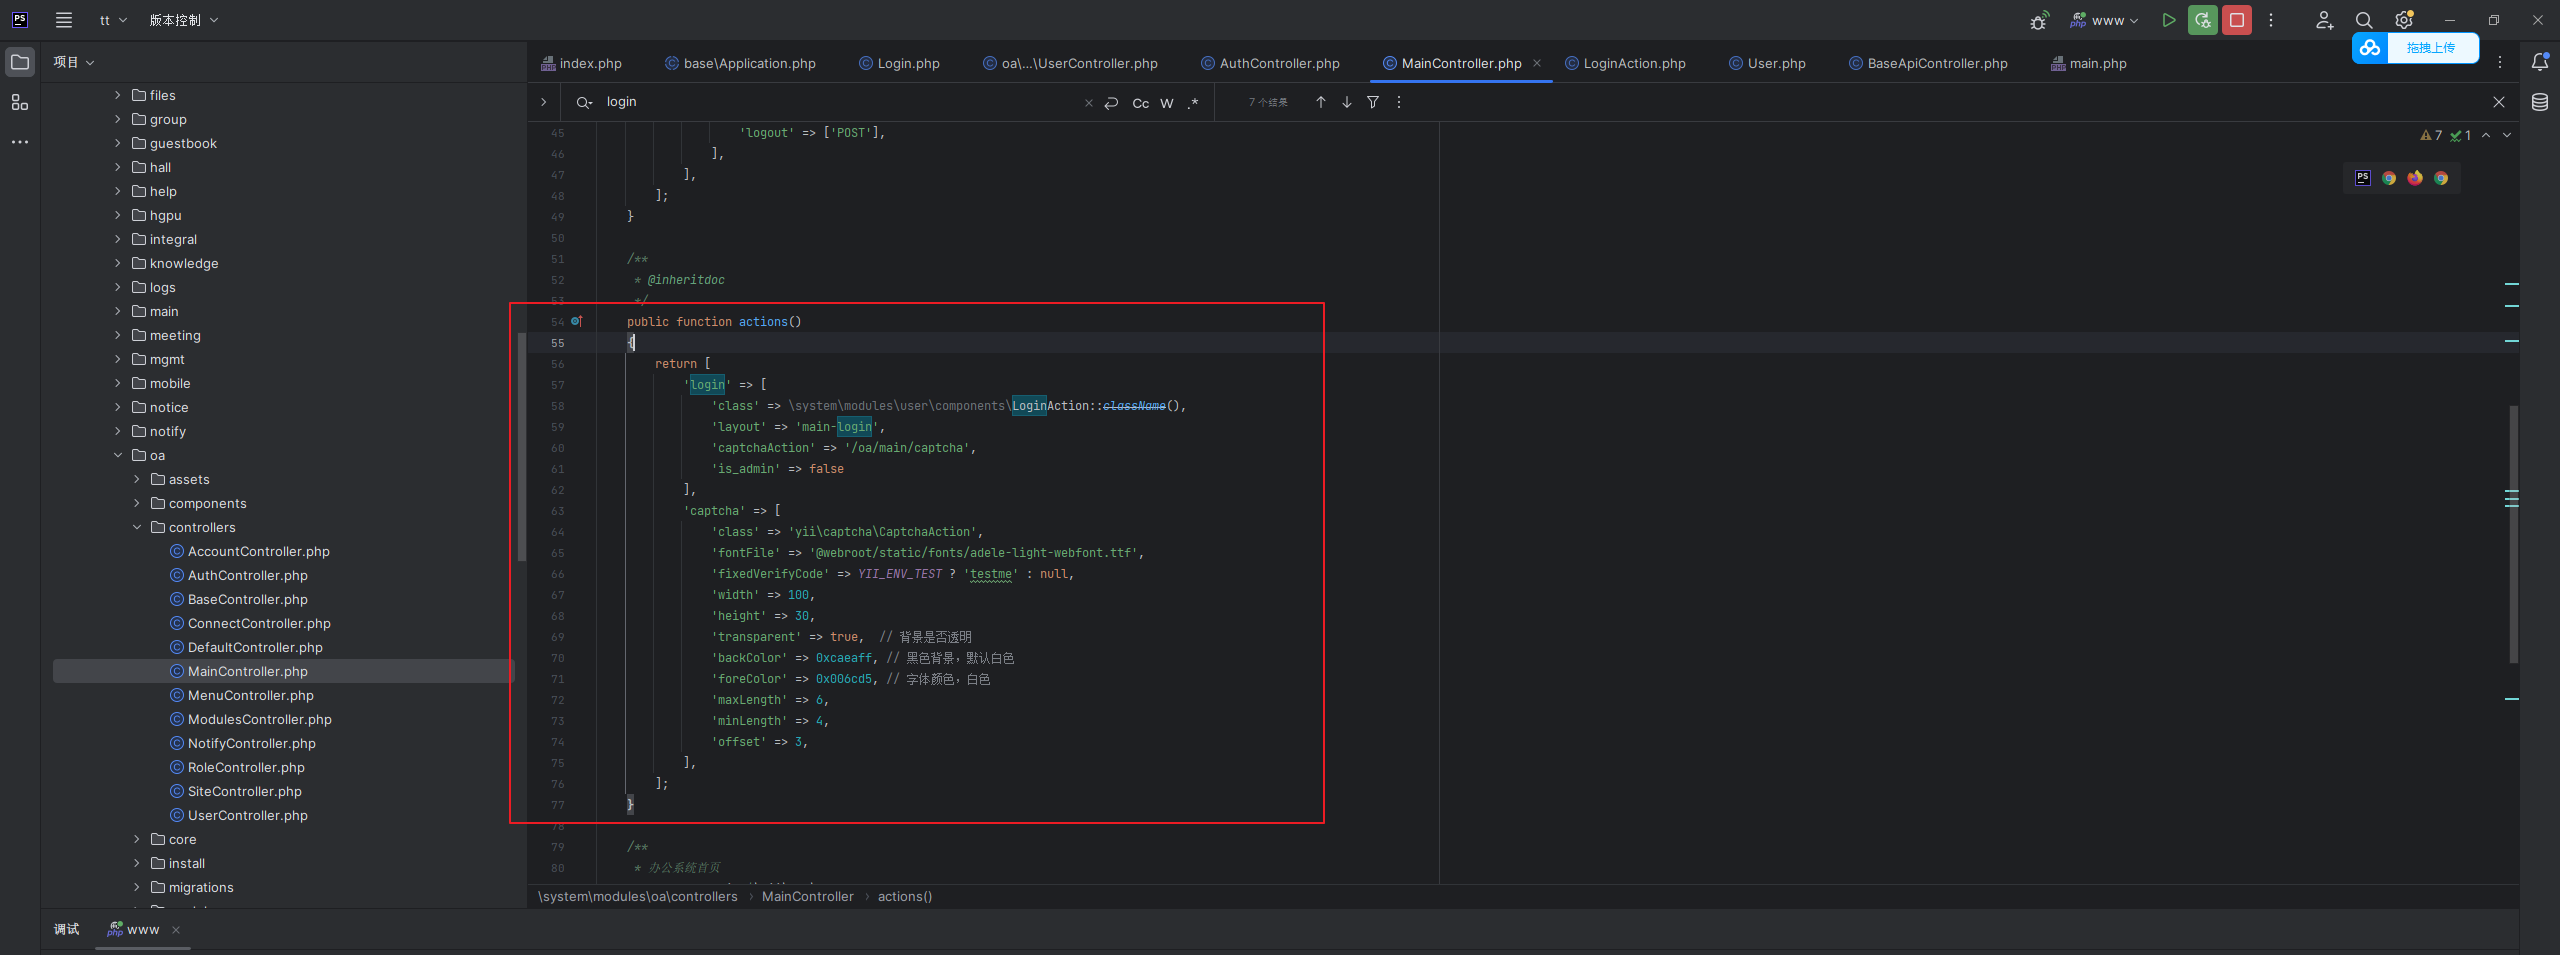This screenshot has width=2560, height=955.
Task: Click the drag upload button
Action: click(2432, 47)
